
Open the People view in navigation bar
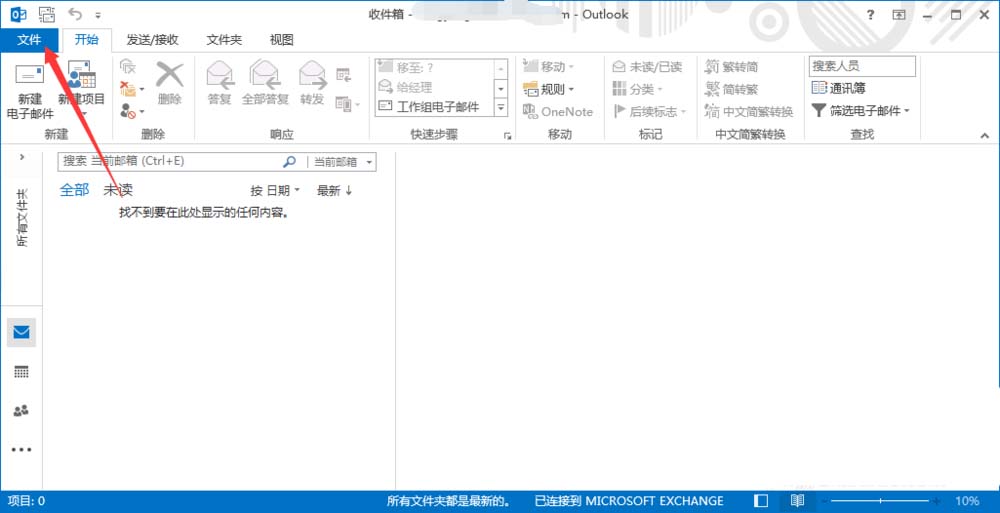pos(21,410)
